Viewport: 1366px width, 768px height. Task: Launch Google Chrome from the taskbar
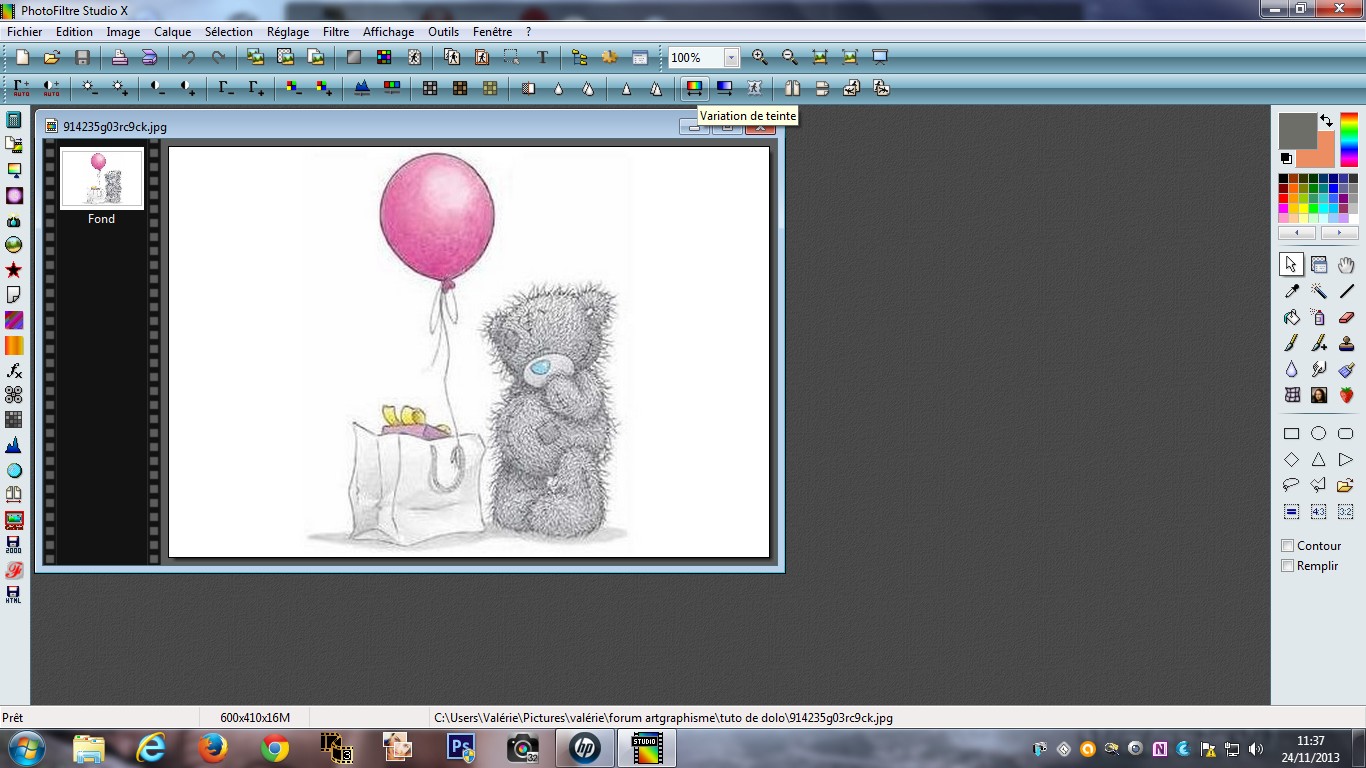point(275,748)
